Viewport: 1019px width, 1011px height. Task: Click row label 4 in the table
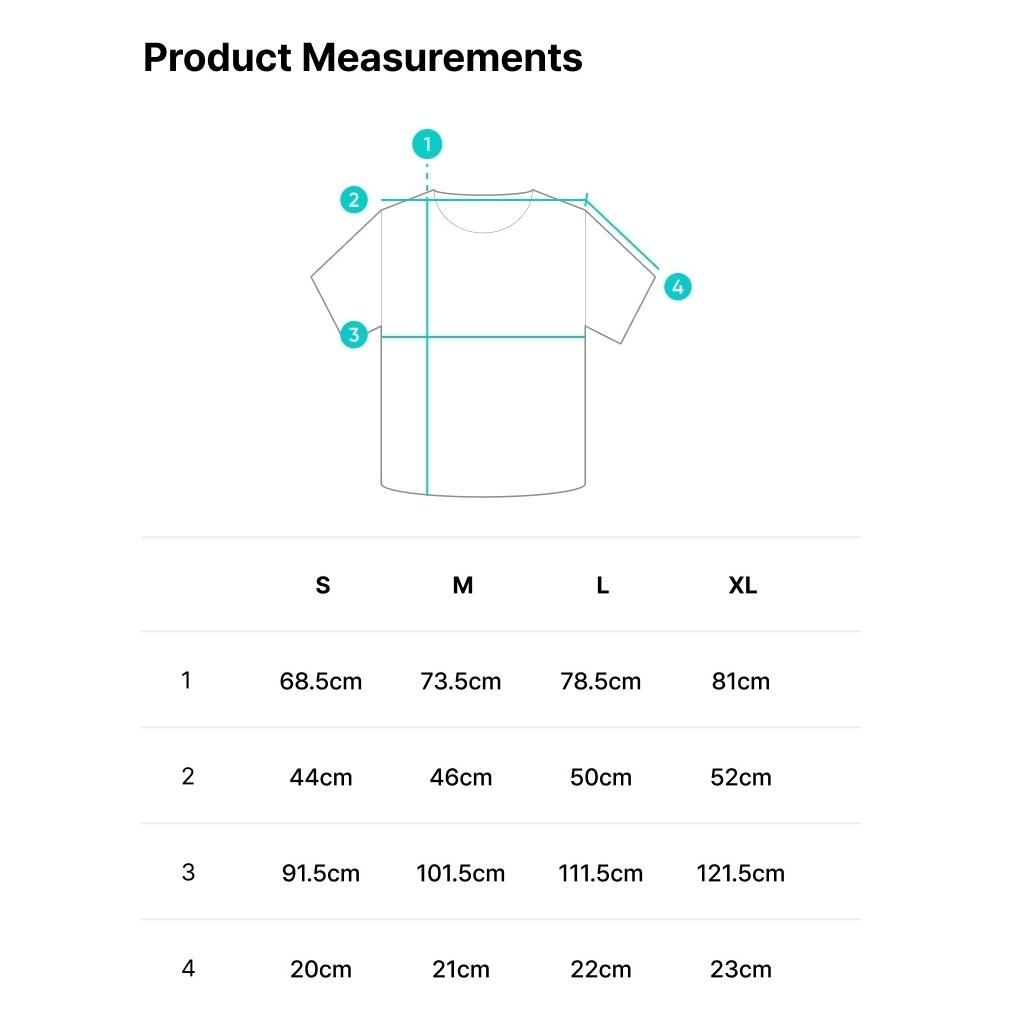[x=188, y=969]
